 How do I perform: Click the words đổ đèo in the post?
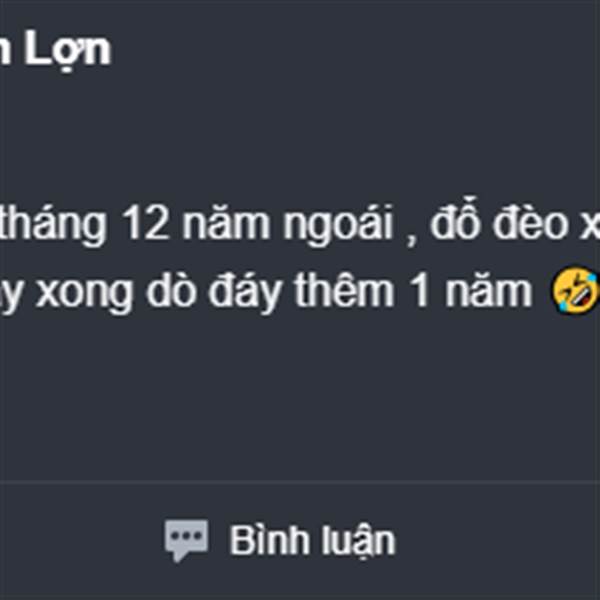[x=499, y=220]
